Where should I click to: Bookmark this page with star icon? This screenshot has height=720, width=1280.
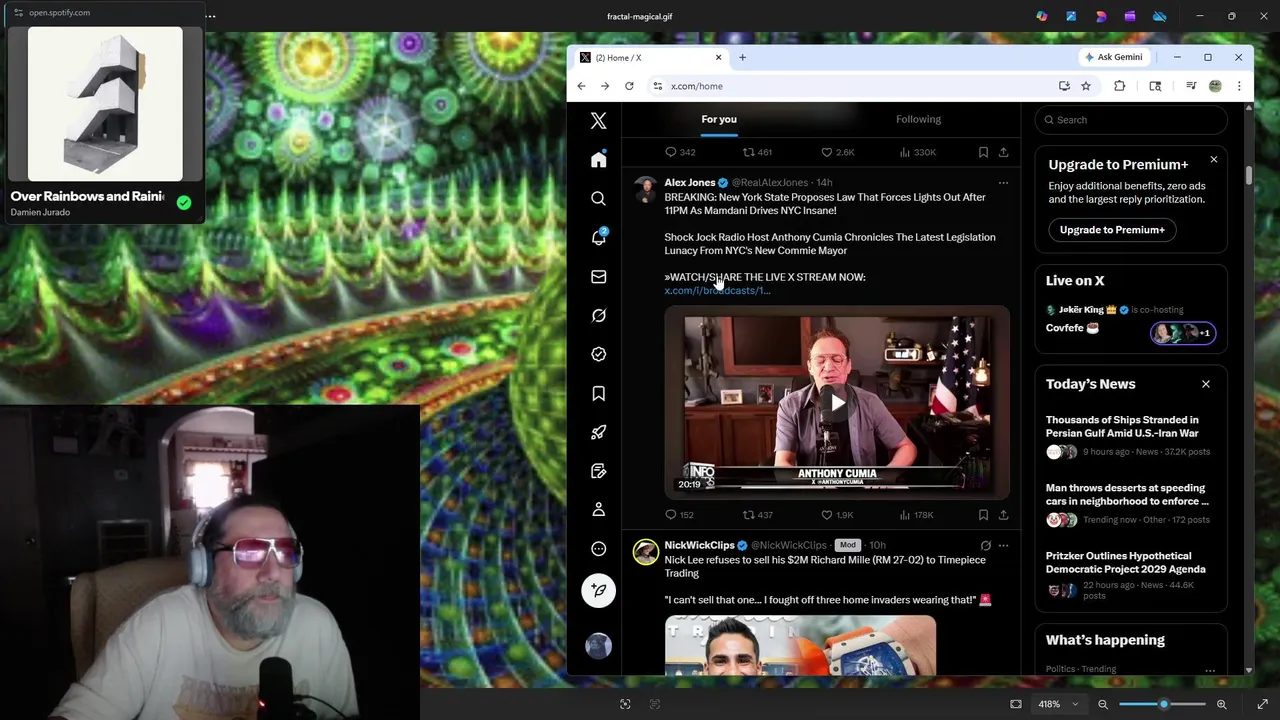(x=1086, y=86)
